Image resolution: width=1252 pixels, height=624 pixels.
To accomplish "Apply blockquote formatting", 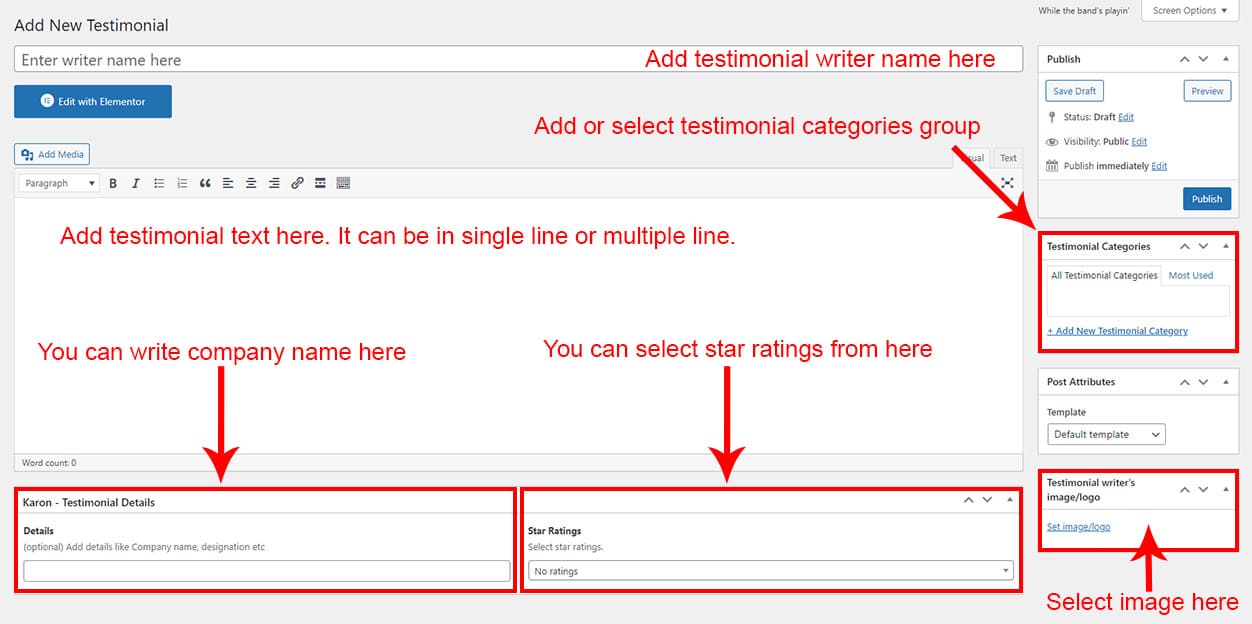I will [x=205, y=184].
